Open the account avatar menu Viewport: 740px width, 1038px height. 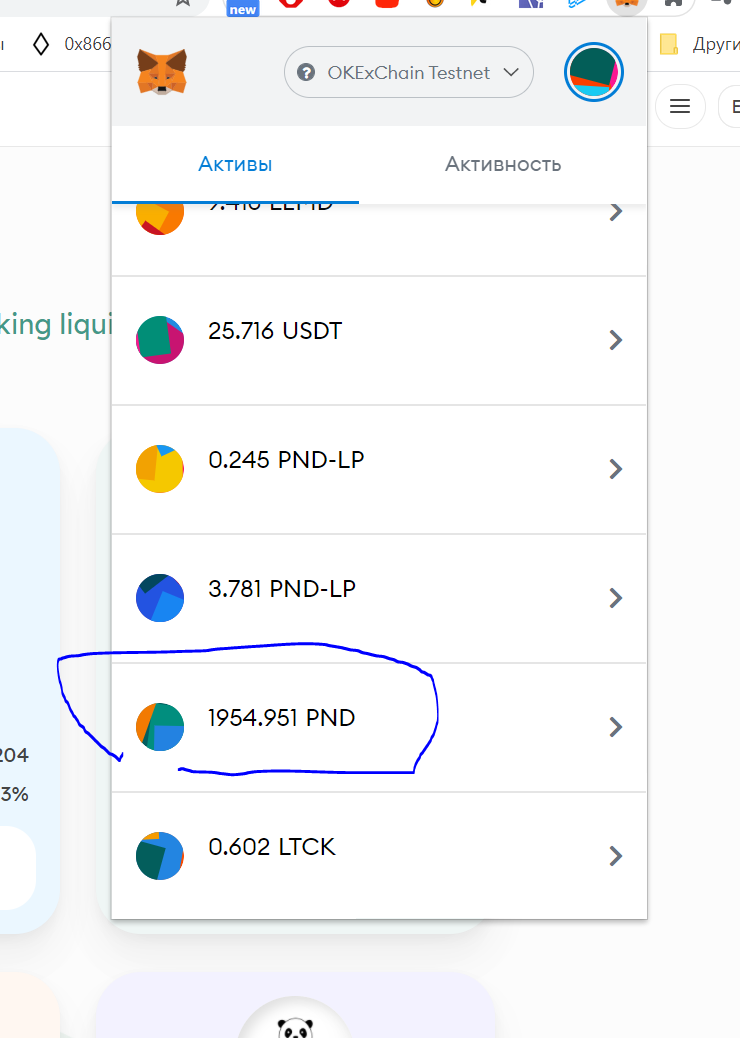(x=594, y=72)
